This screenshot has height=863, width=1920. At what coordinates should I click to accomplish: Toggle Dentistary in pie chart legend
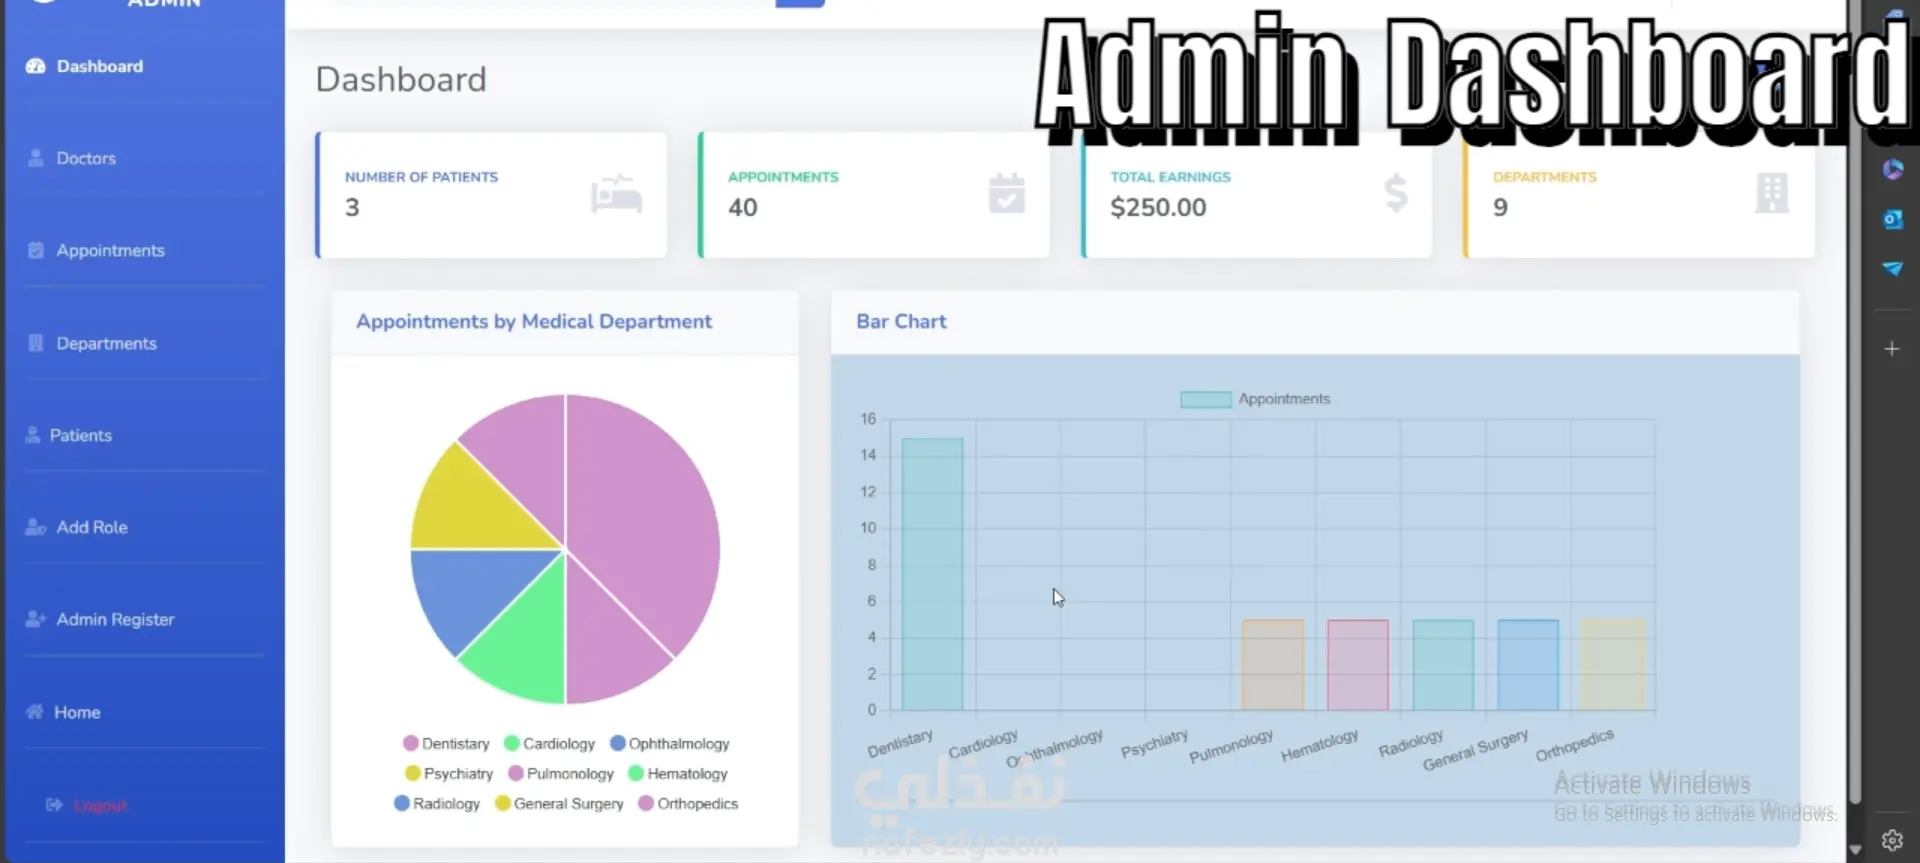446,743
